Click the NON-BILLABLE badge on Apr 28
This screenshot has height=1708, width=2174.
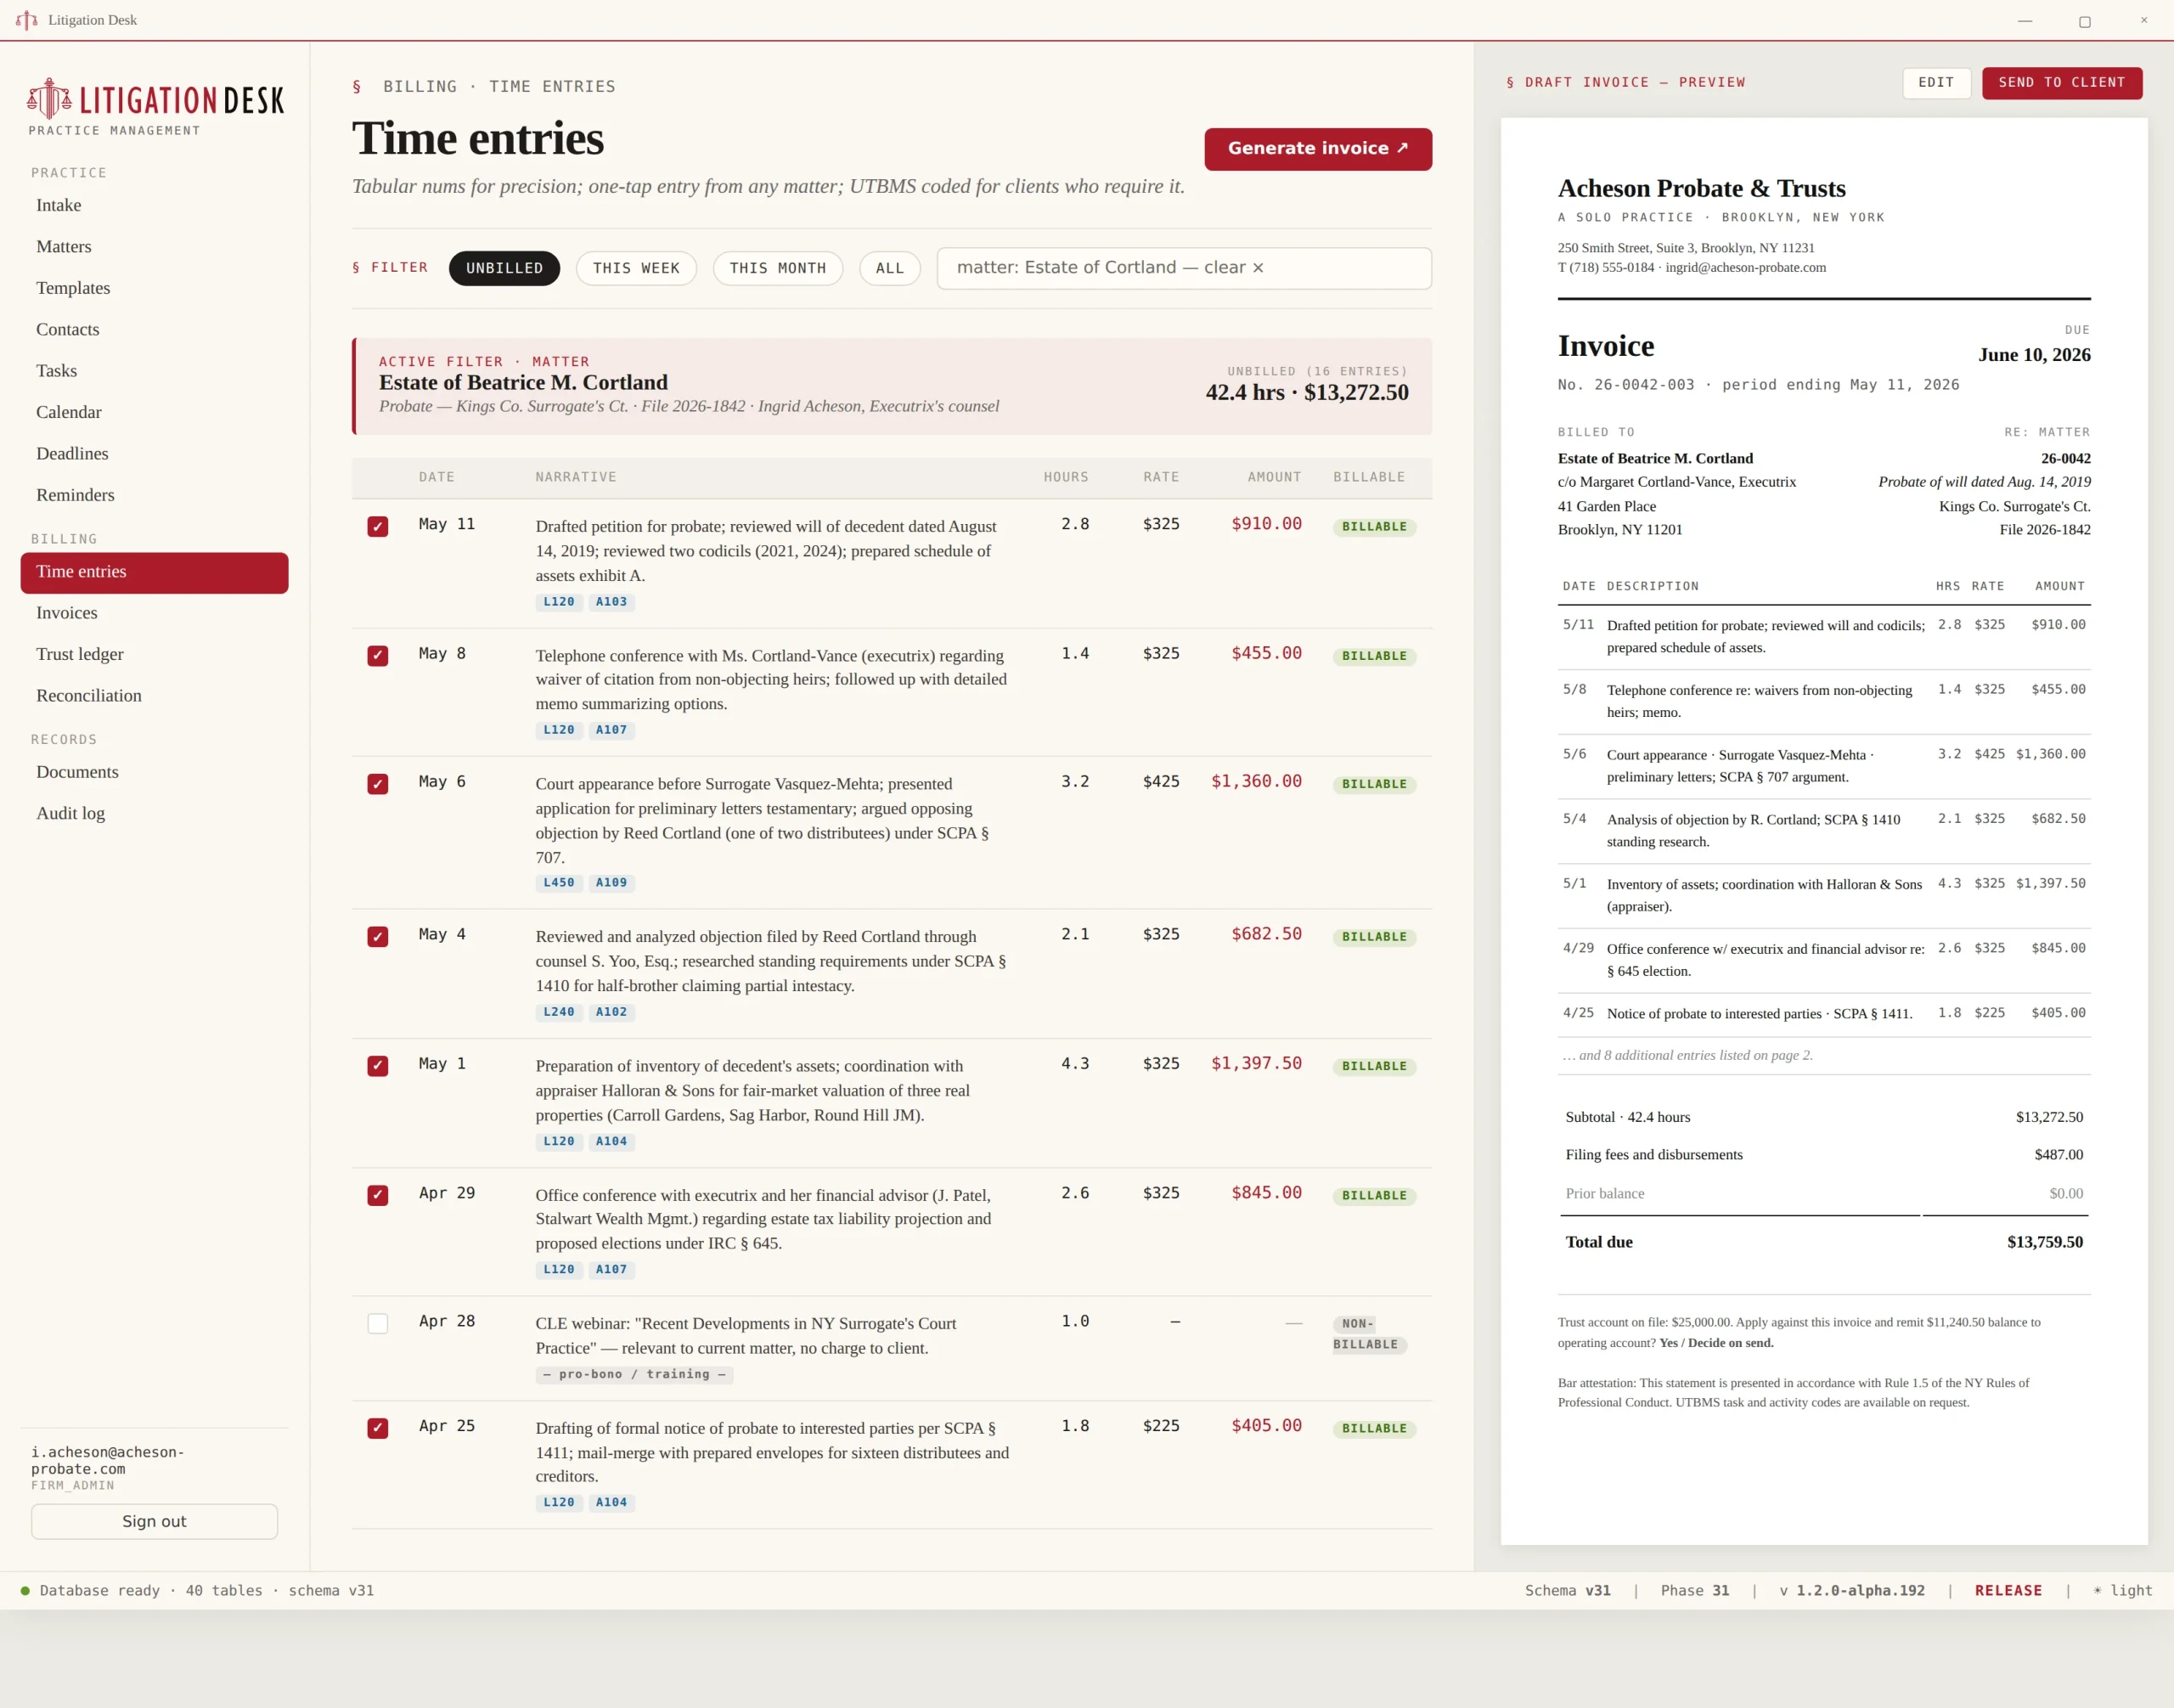(x=1370, y=1334)
